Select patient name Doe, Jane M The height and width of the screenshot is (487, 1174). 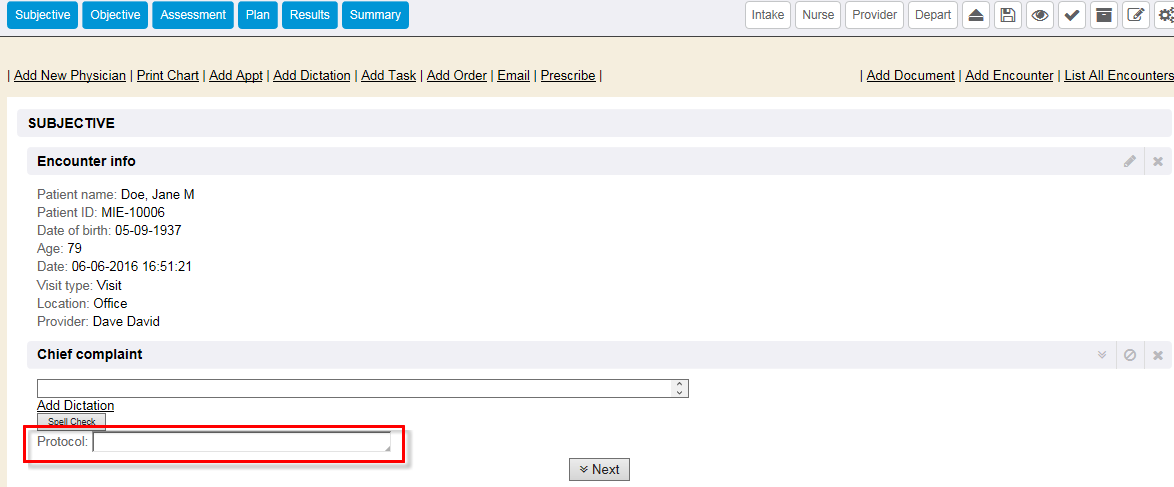pyautogui.click(x=158, y=195)
